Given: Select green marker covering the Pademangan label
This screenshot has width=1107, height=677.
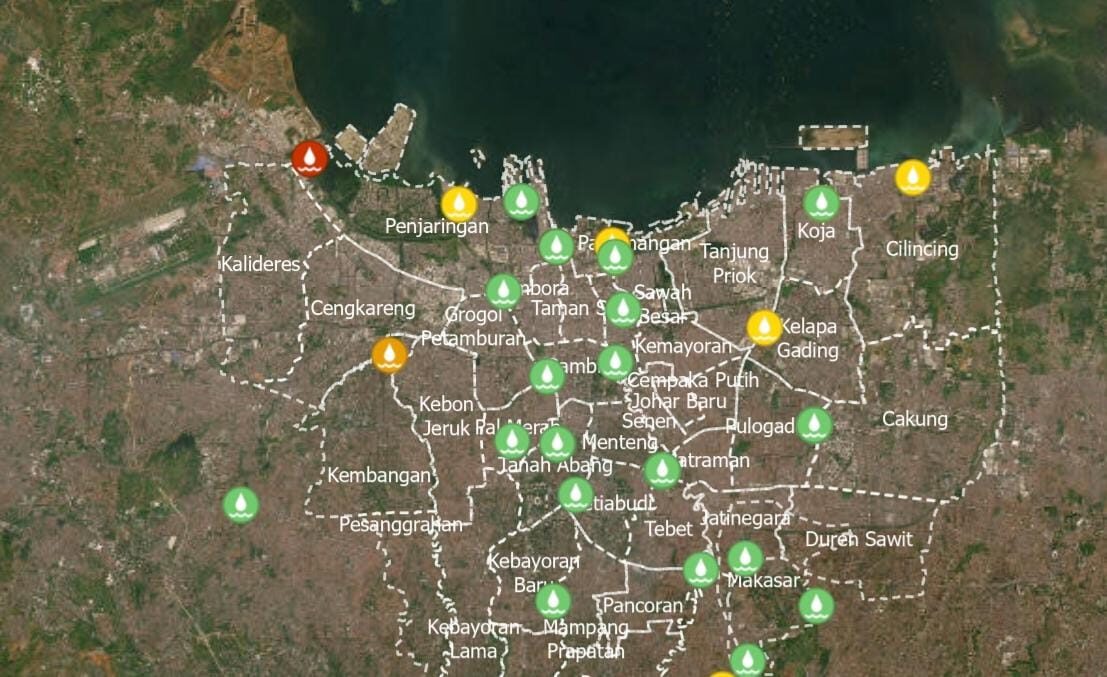Looking at the screenshot, I should click(615, 257).
